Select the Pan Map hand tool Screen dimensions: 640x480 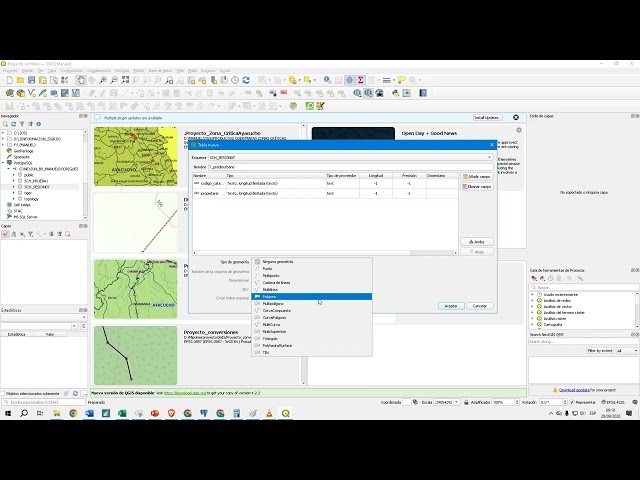point(81,80)
